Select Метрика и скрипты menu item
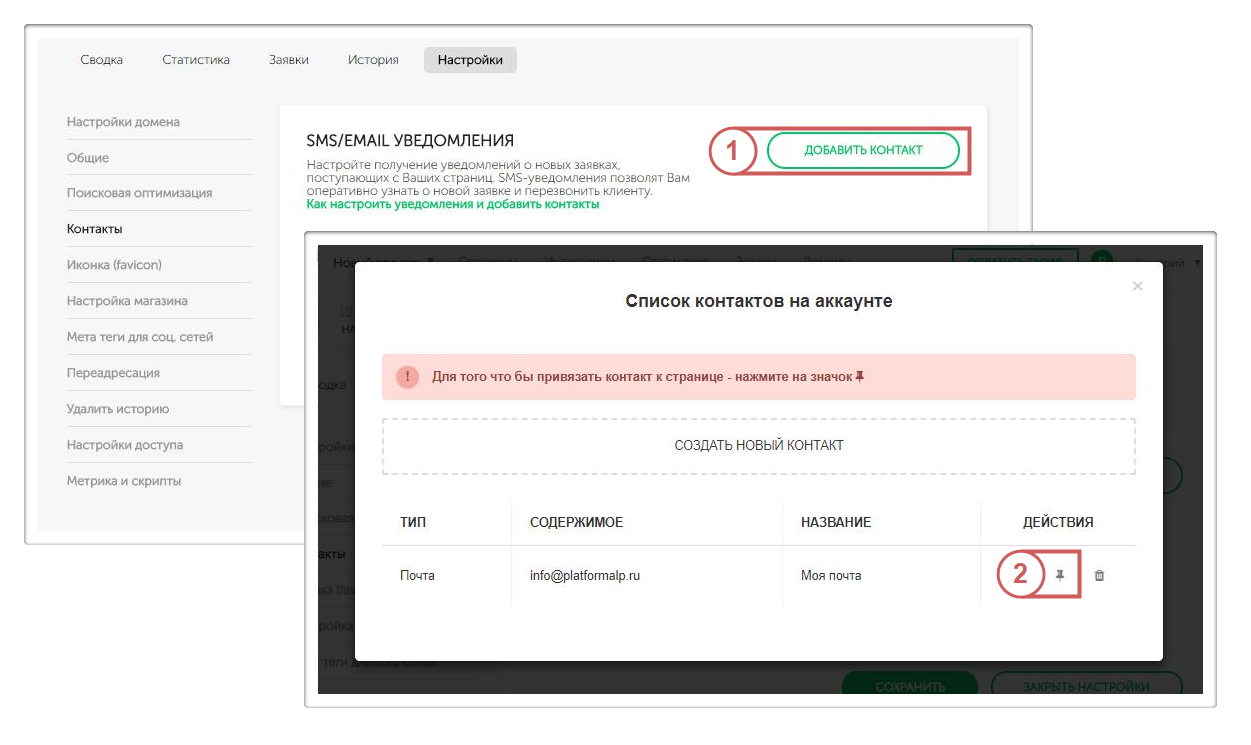 click(x=124, y=481)
